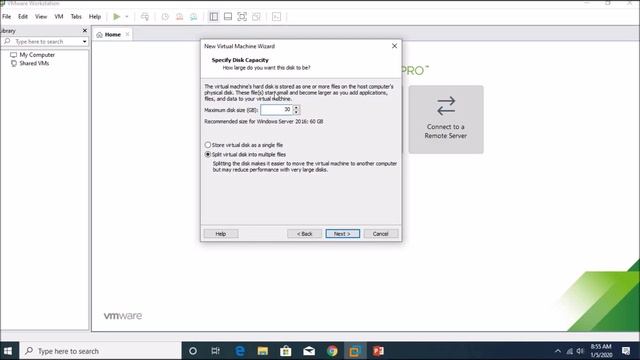Click the Unity mode toolbar icon
The width and height of the screenshot is (640, 360).
[256, 17]
